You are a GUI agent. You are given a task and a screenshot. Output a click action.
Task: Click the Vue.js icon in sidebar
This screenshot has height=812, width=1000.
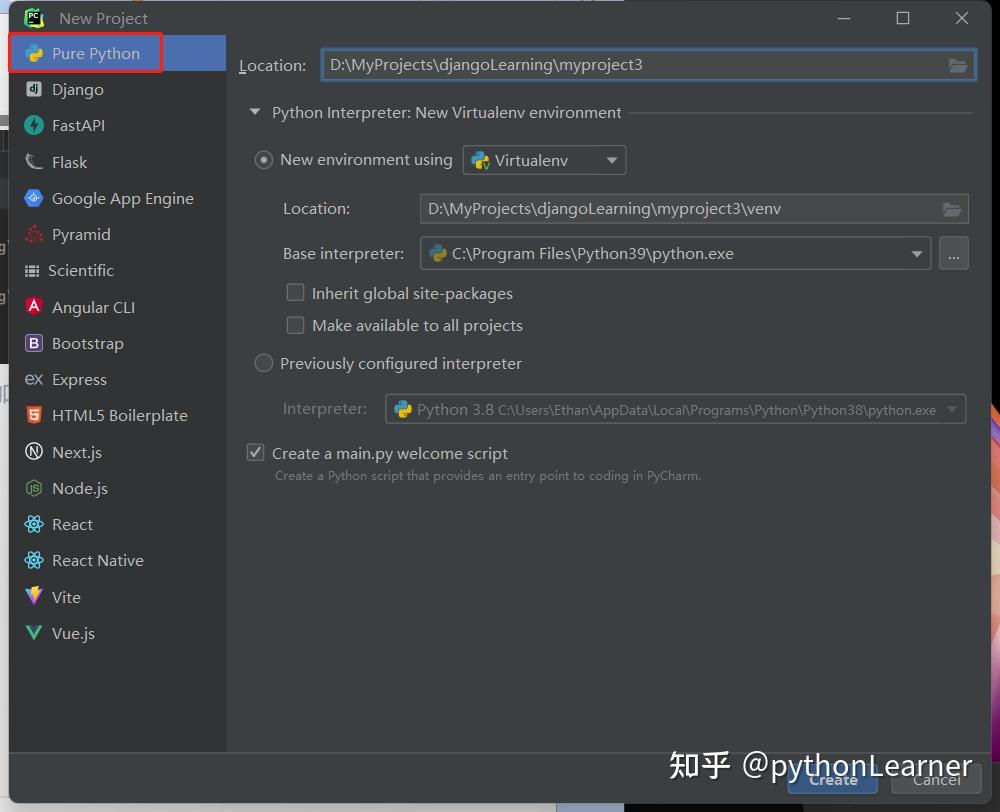click(33, 633)
